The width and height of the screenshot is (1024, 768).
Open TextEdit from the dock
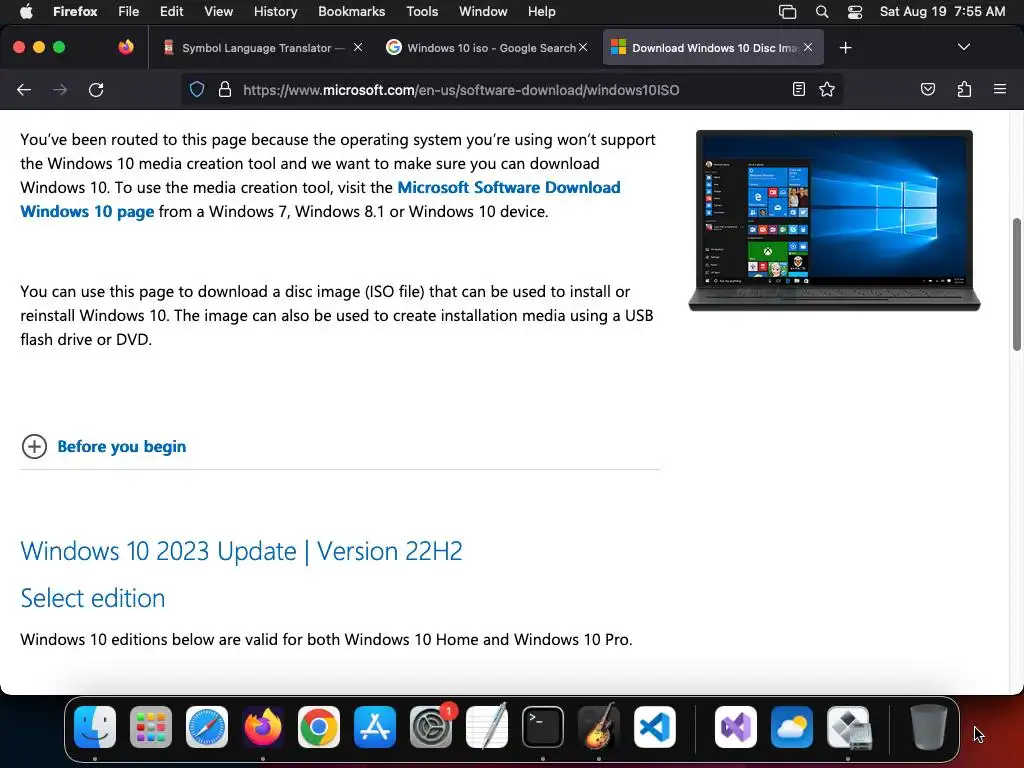coord(487,727)
